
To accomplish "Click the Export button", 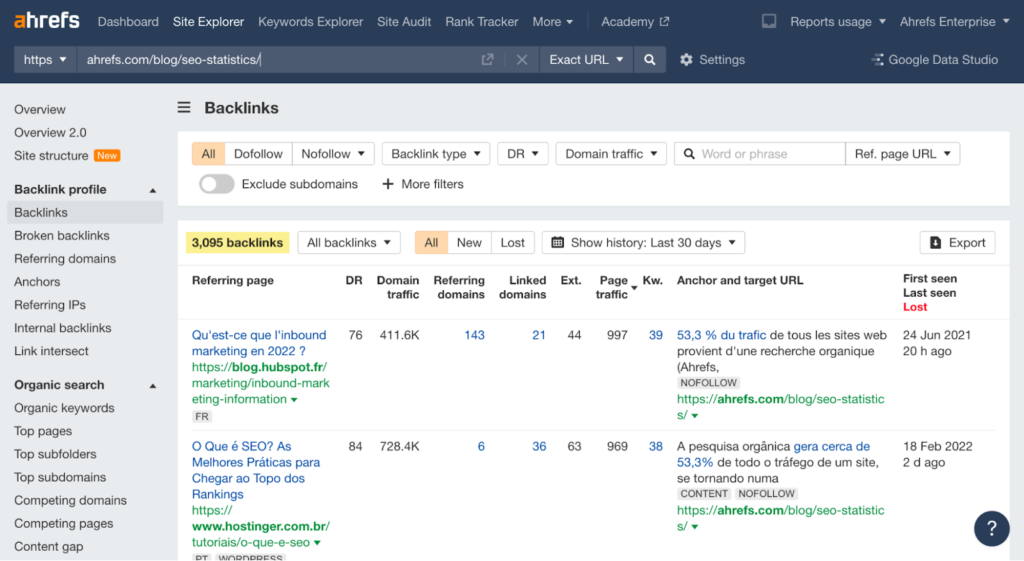I will tap(957, 243).
